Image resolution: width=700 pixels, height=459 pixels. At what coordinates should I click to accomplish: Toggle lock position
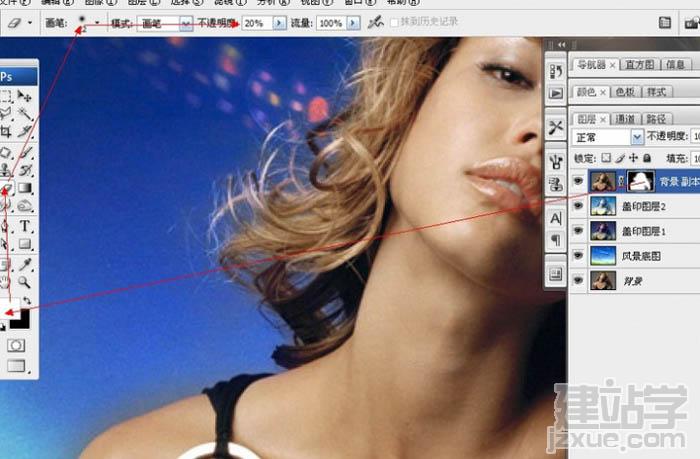pos(633,158)
